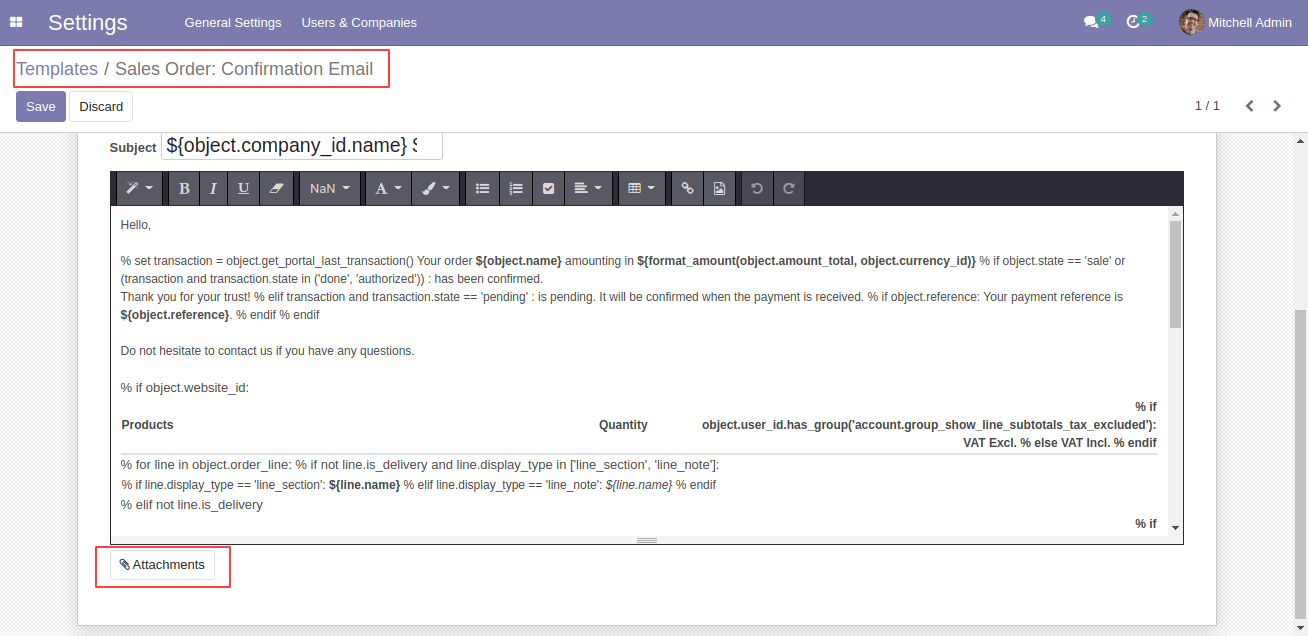Click the checklist icon in the toolbar
1308x636 pixels.
(548, 188)
